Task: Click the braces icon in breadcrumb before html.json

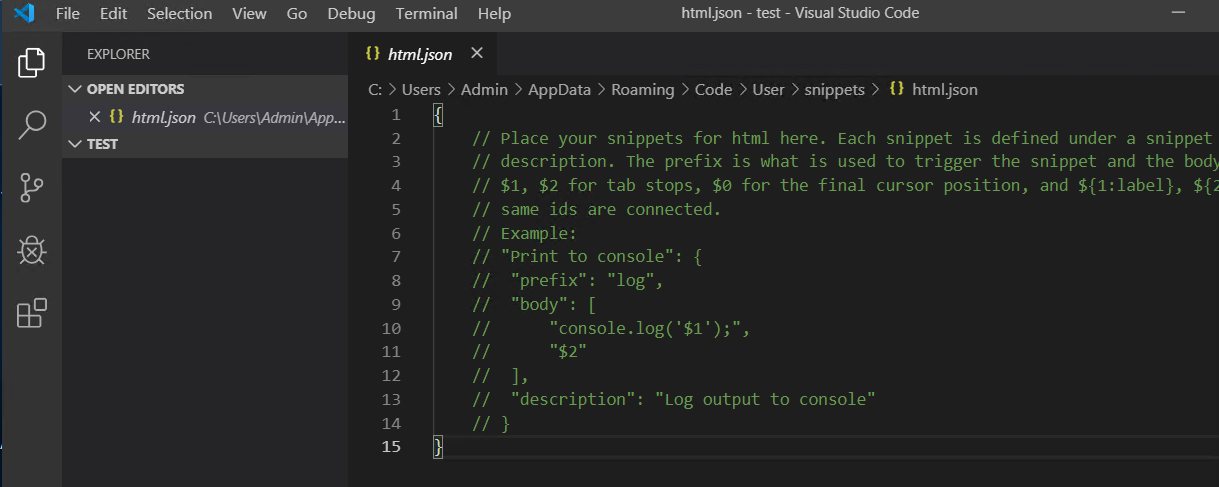Action: pos(897,89)
